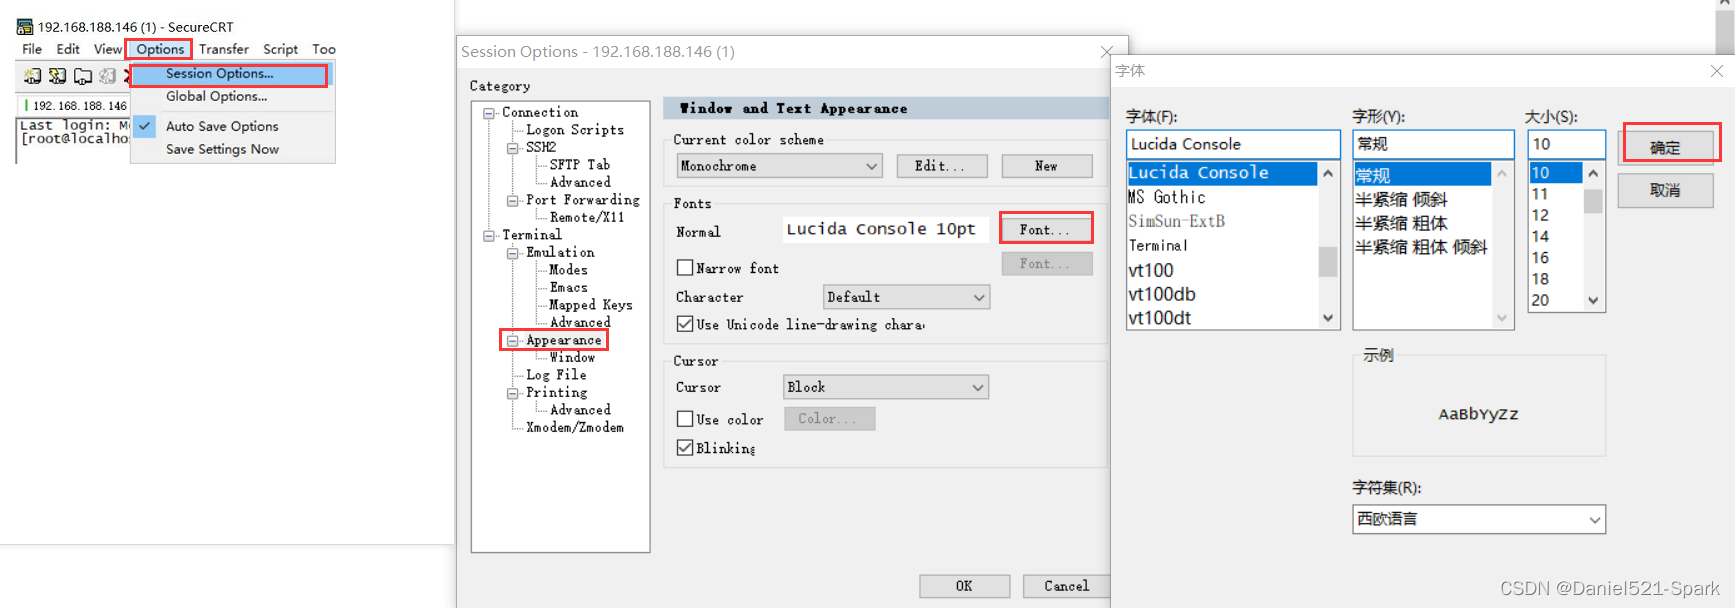Open the Transfer menu
1735x608 pixels.
(224, 49)
